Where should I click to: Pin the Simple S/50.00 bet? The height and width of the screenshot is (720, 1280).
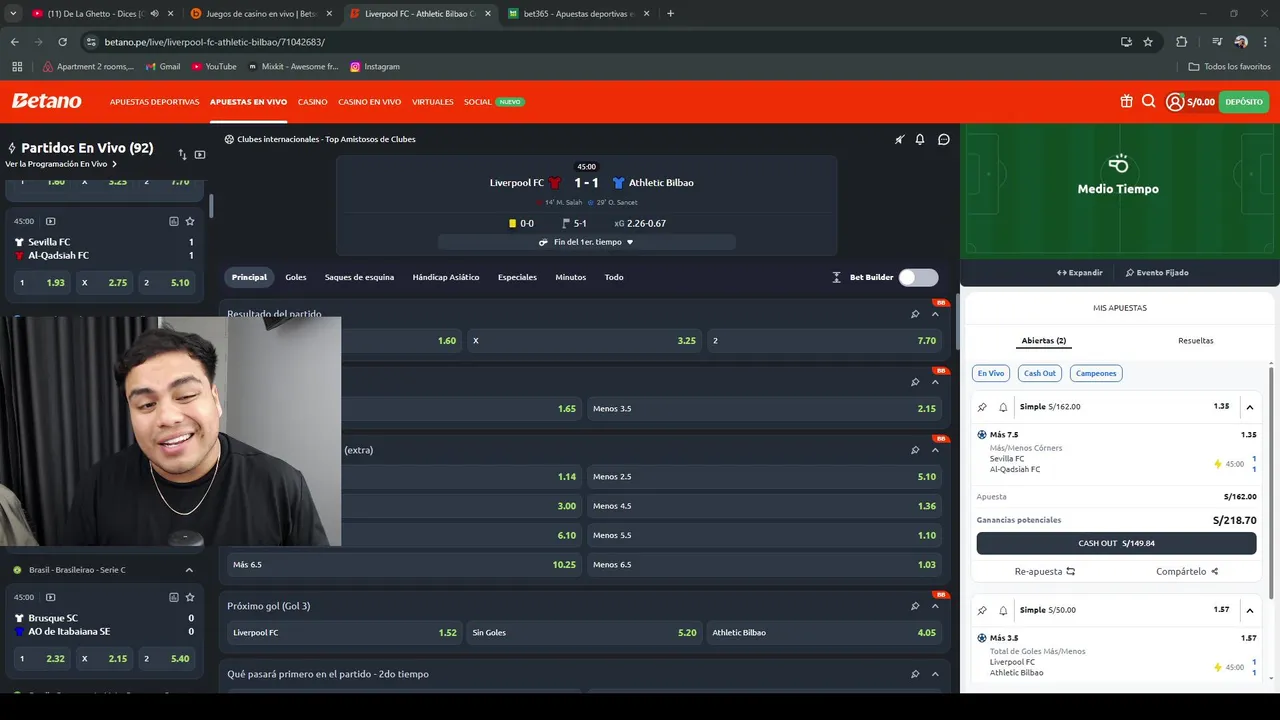[982, 610]
